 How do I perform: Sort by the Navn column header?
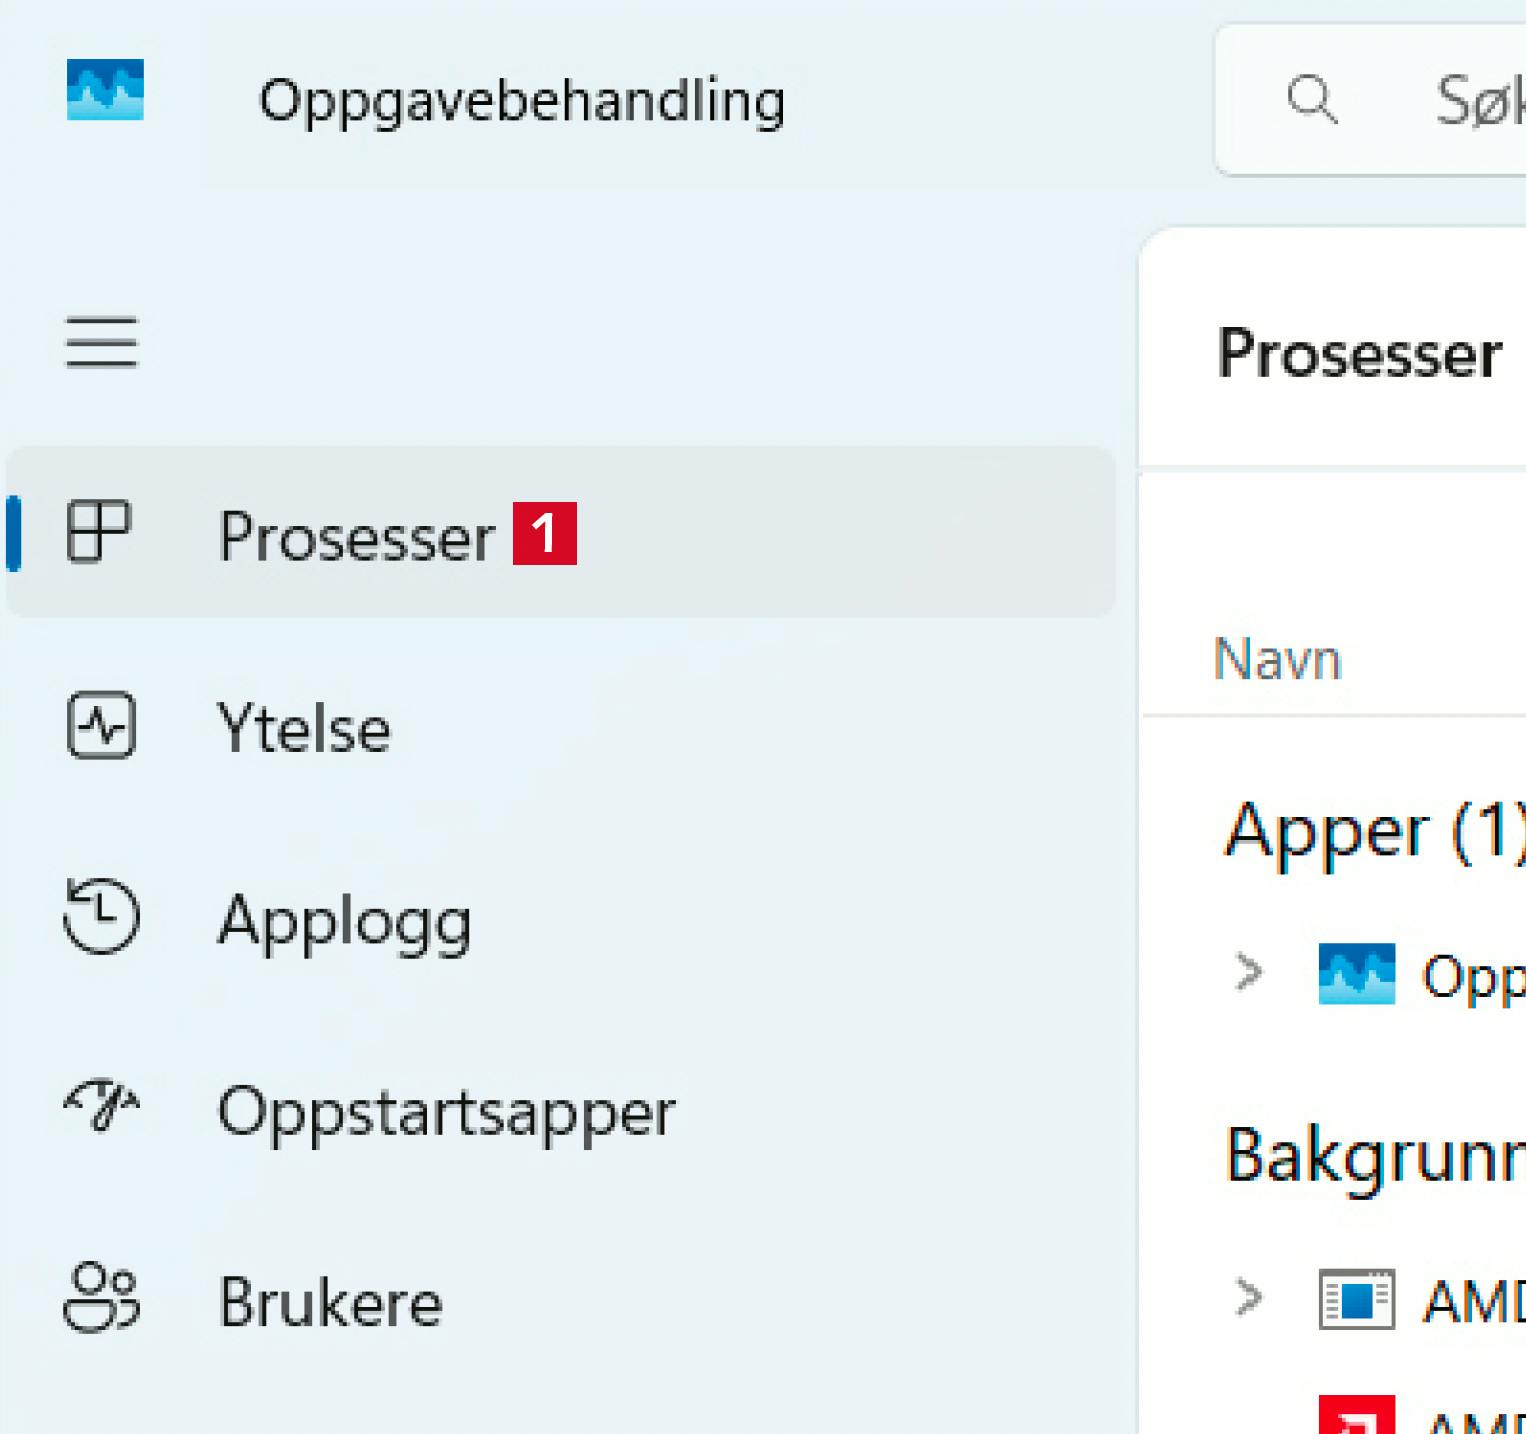pos(1277,660)
